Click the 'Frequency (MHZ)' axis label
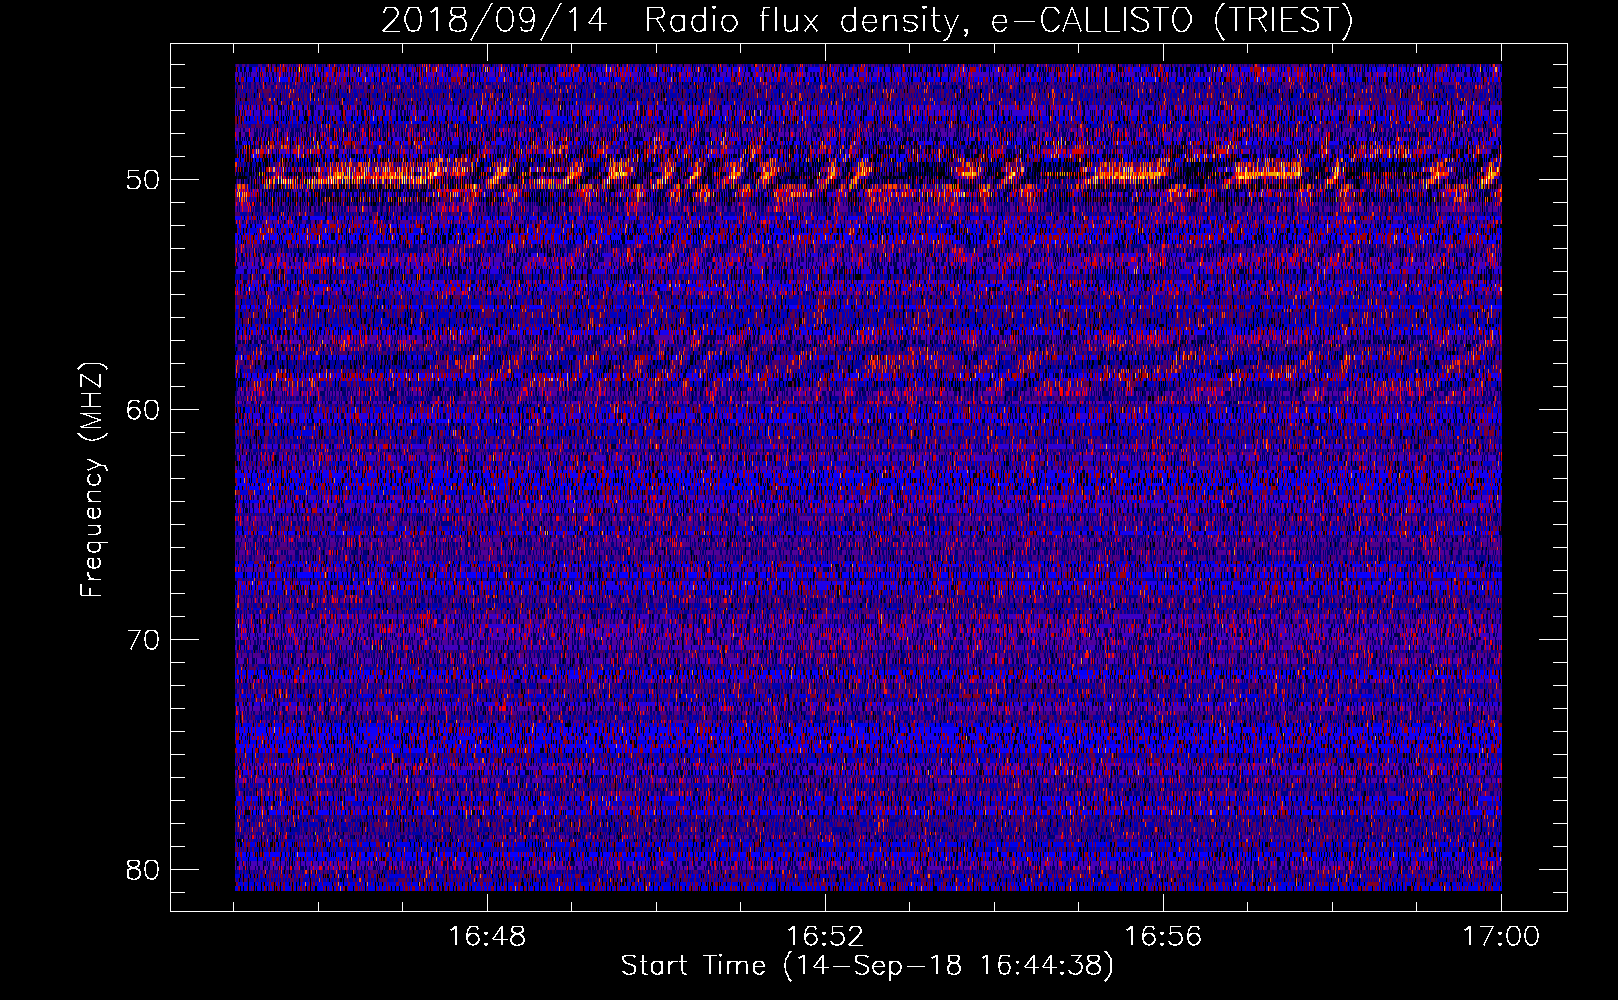The height and width of the screenshot is (1000, 1618). click(92, 480)
